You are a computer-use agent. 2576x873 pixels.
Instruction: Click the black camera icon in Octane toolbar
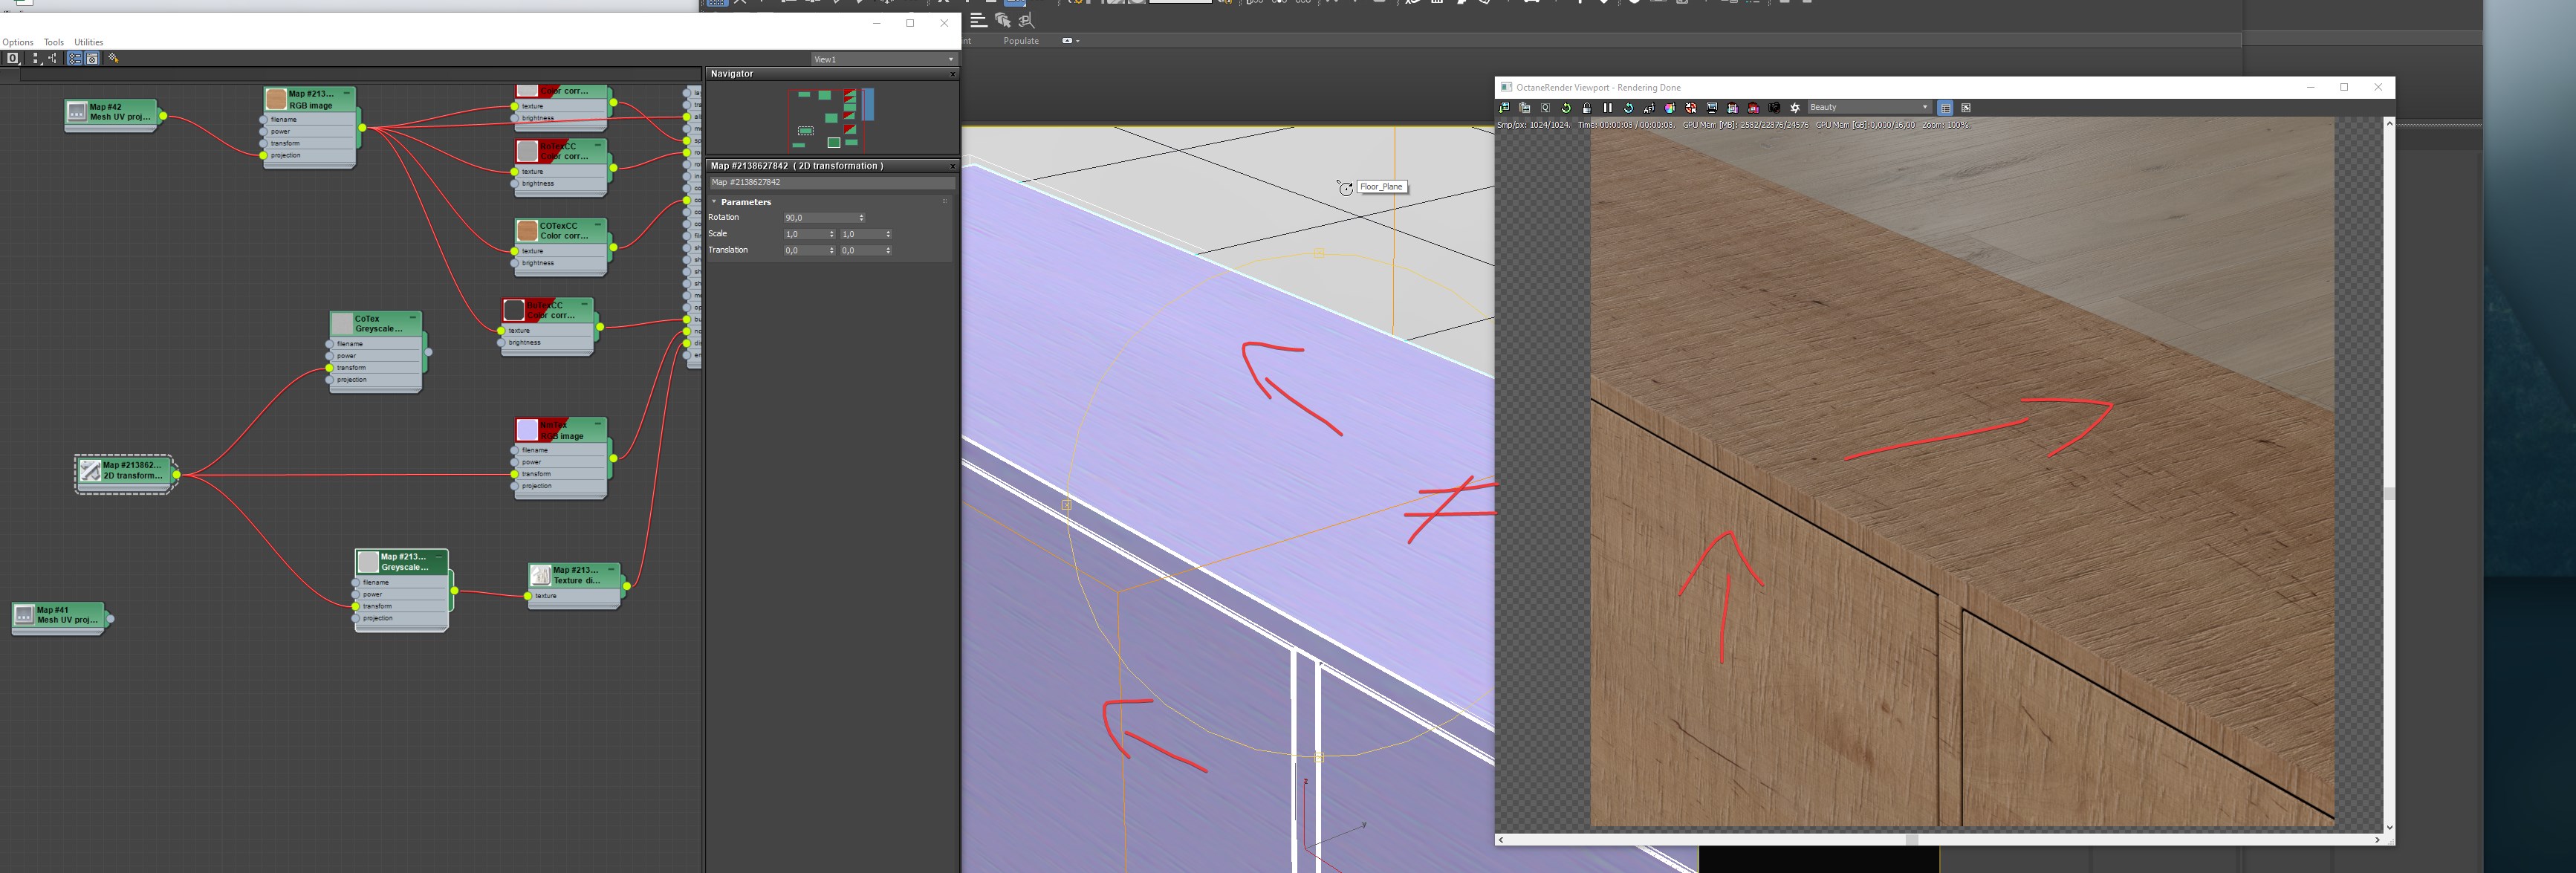pos(1774,108)
